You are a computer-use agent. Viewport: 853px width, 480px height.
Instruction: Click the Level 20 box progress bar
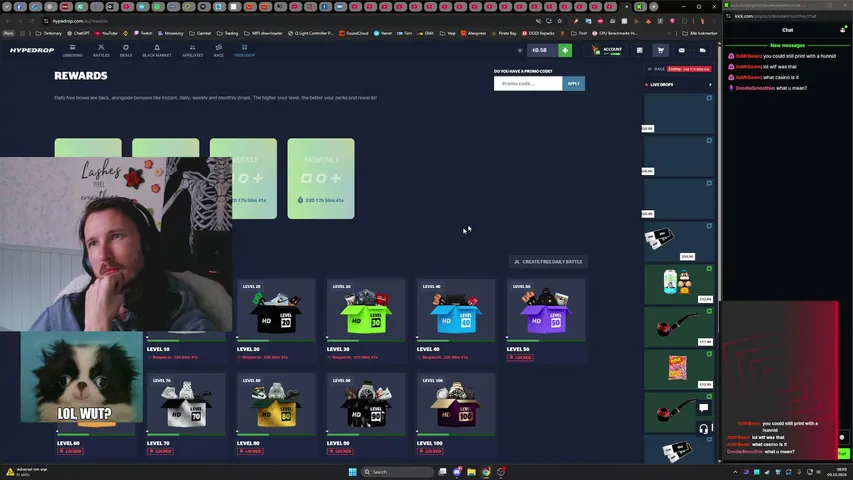click(x=276, y=341)
